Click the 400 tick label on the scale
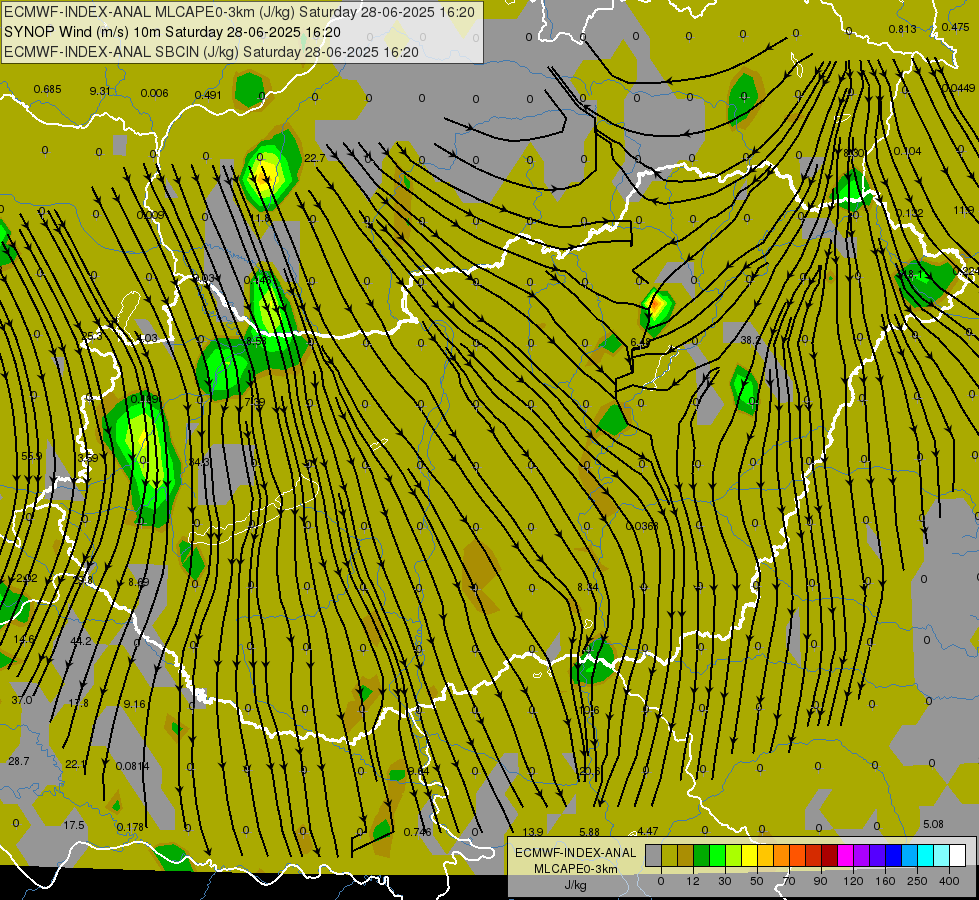Image resolution: width=979 pixels, height=900 pixels. pos(949,881)
